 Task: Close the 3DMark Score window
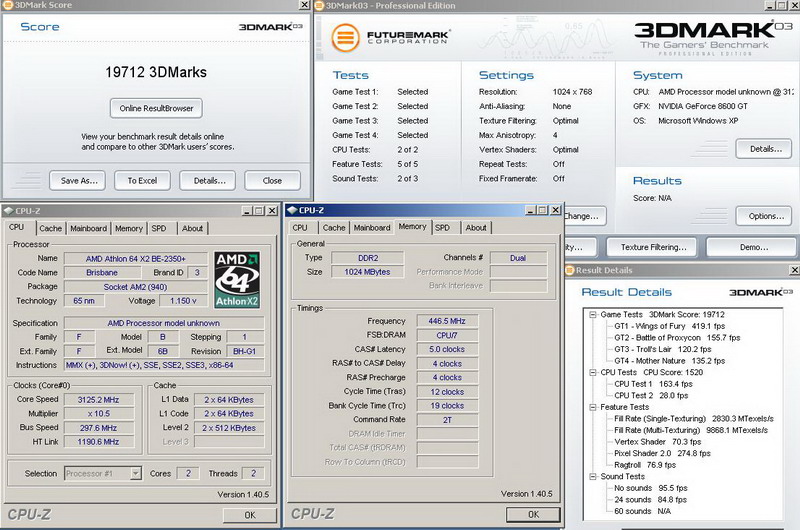click(305, 5)
